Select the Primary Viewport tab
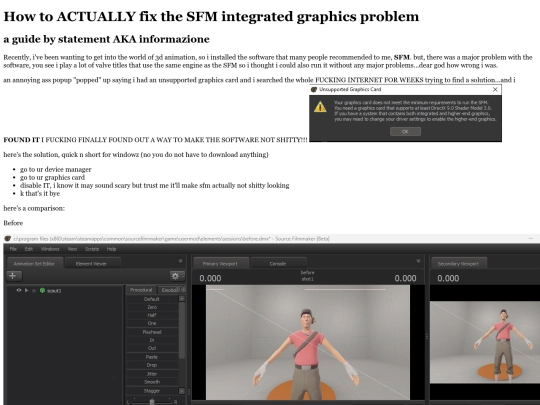The image size is (540, 405). (x=220, y=263)
